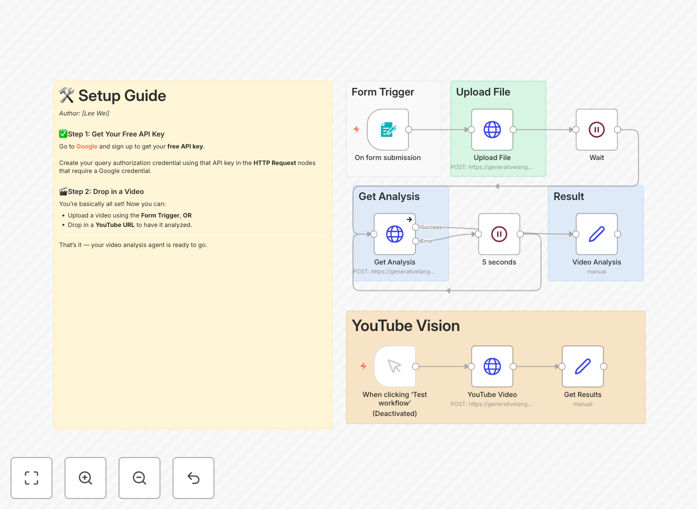Click the Get Analysis Error output connector

[x=416, y=241]
